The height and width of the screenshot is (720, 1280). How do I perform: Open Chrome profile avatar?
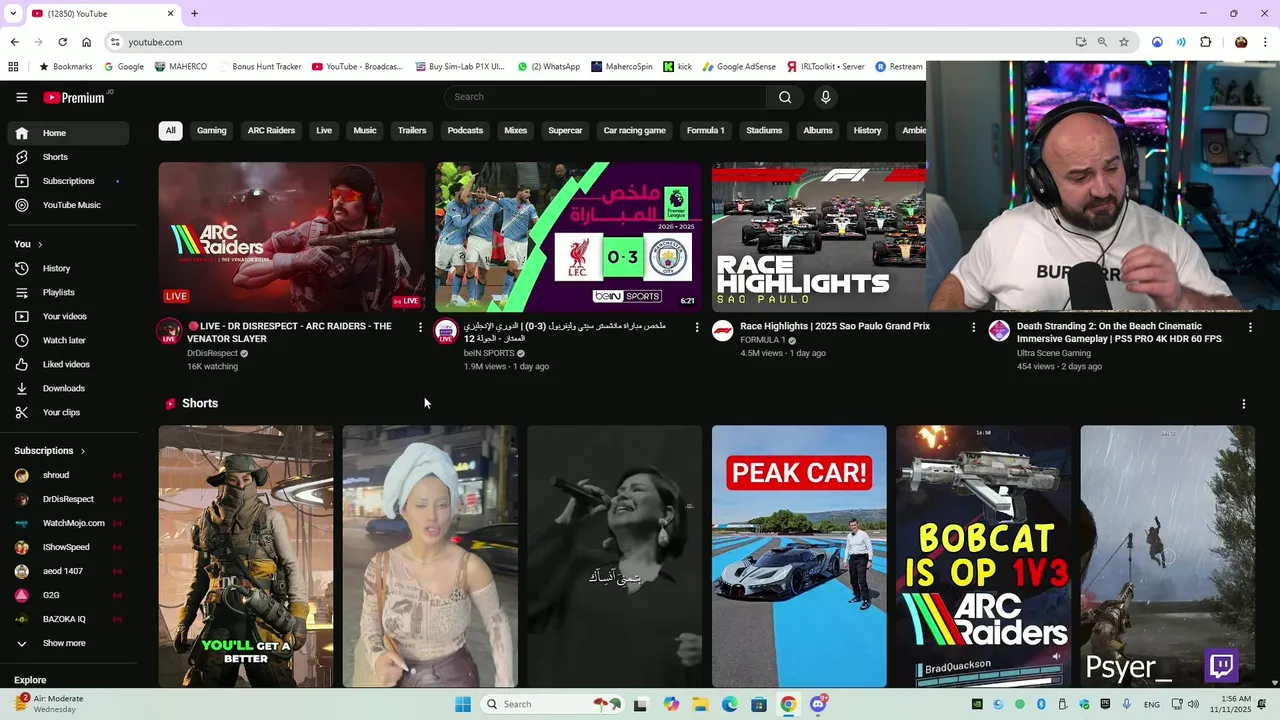pyautogui.click(x=1241, y=42)
